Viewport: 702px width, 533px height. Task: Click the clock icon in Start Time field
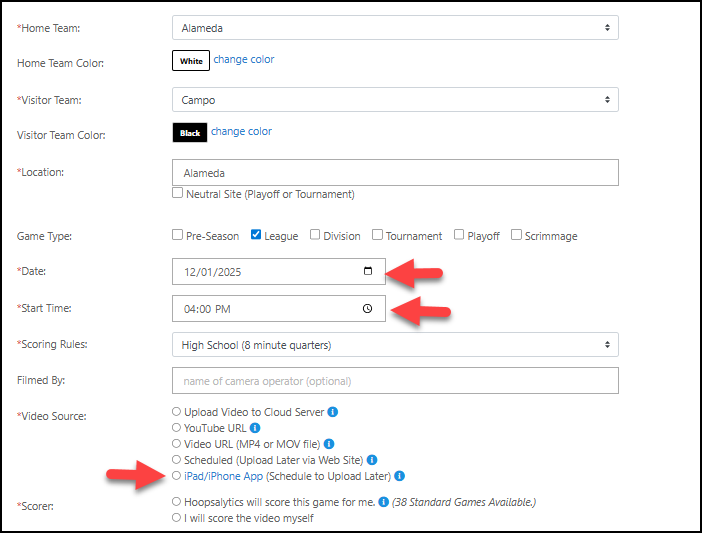[x=368, y=309]
